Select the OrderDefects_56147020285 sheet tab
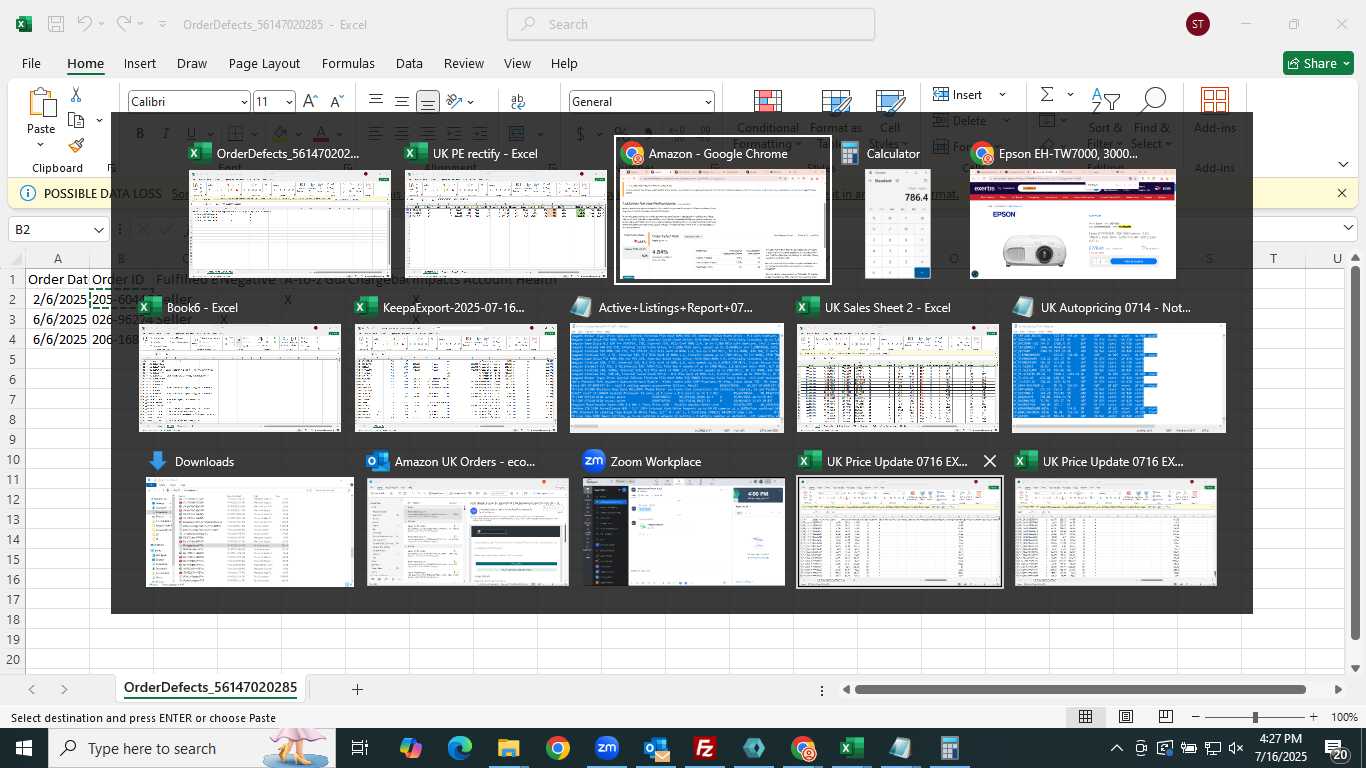Viewport: 1366px width, 768px height. point(210,688)
